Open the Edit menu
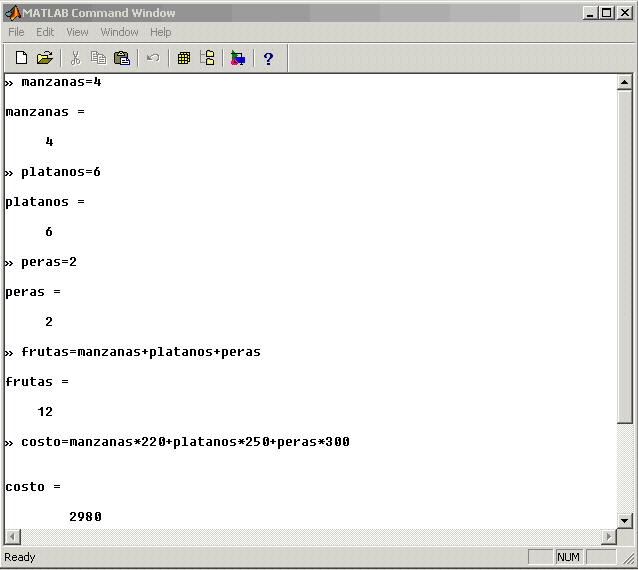Screen dimensions: 638x570 point(45,32)
